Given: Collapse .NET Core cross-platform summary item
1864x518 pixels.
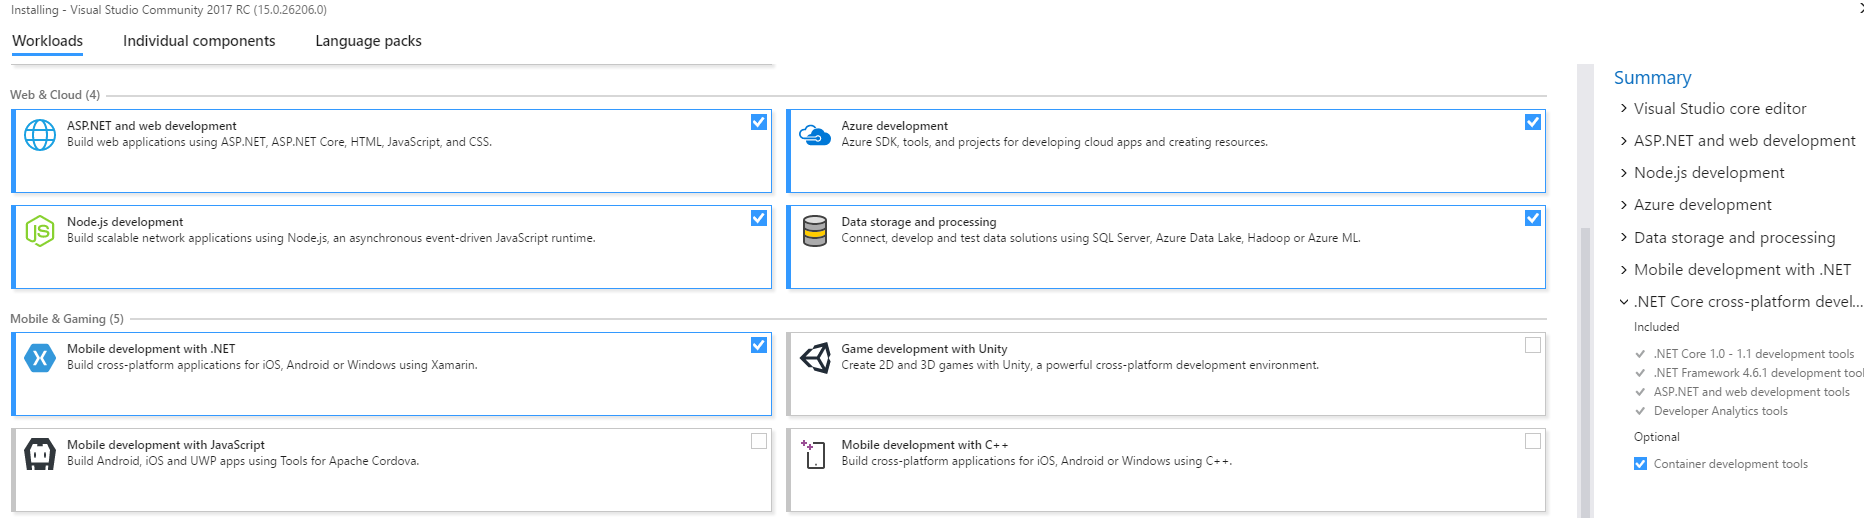Looking at the screenshot, I should 1624,302.
